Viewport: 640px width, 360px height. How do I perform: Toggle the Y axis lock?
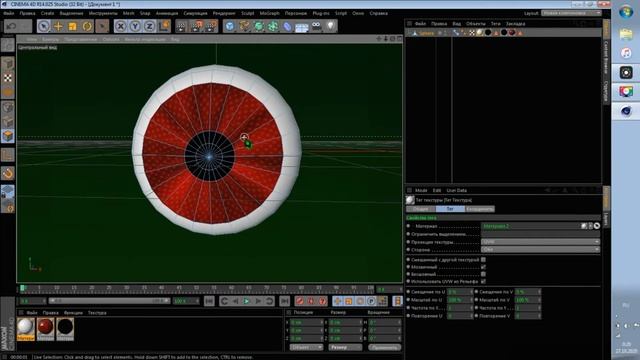coord(135,26)
